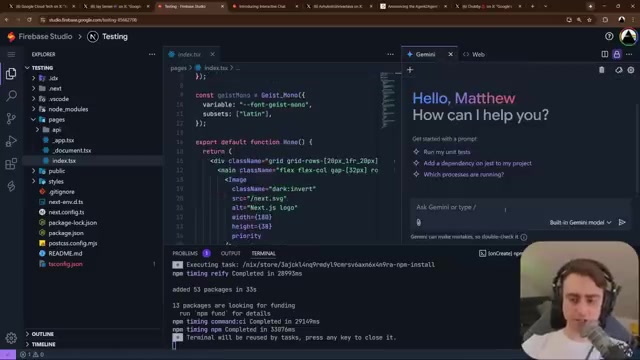Screen dimensions: 640x360
Task: Open the Firebase Studio panel icon
Action: [11, 186]
